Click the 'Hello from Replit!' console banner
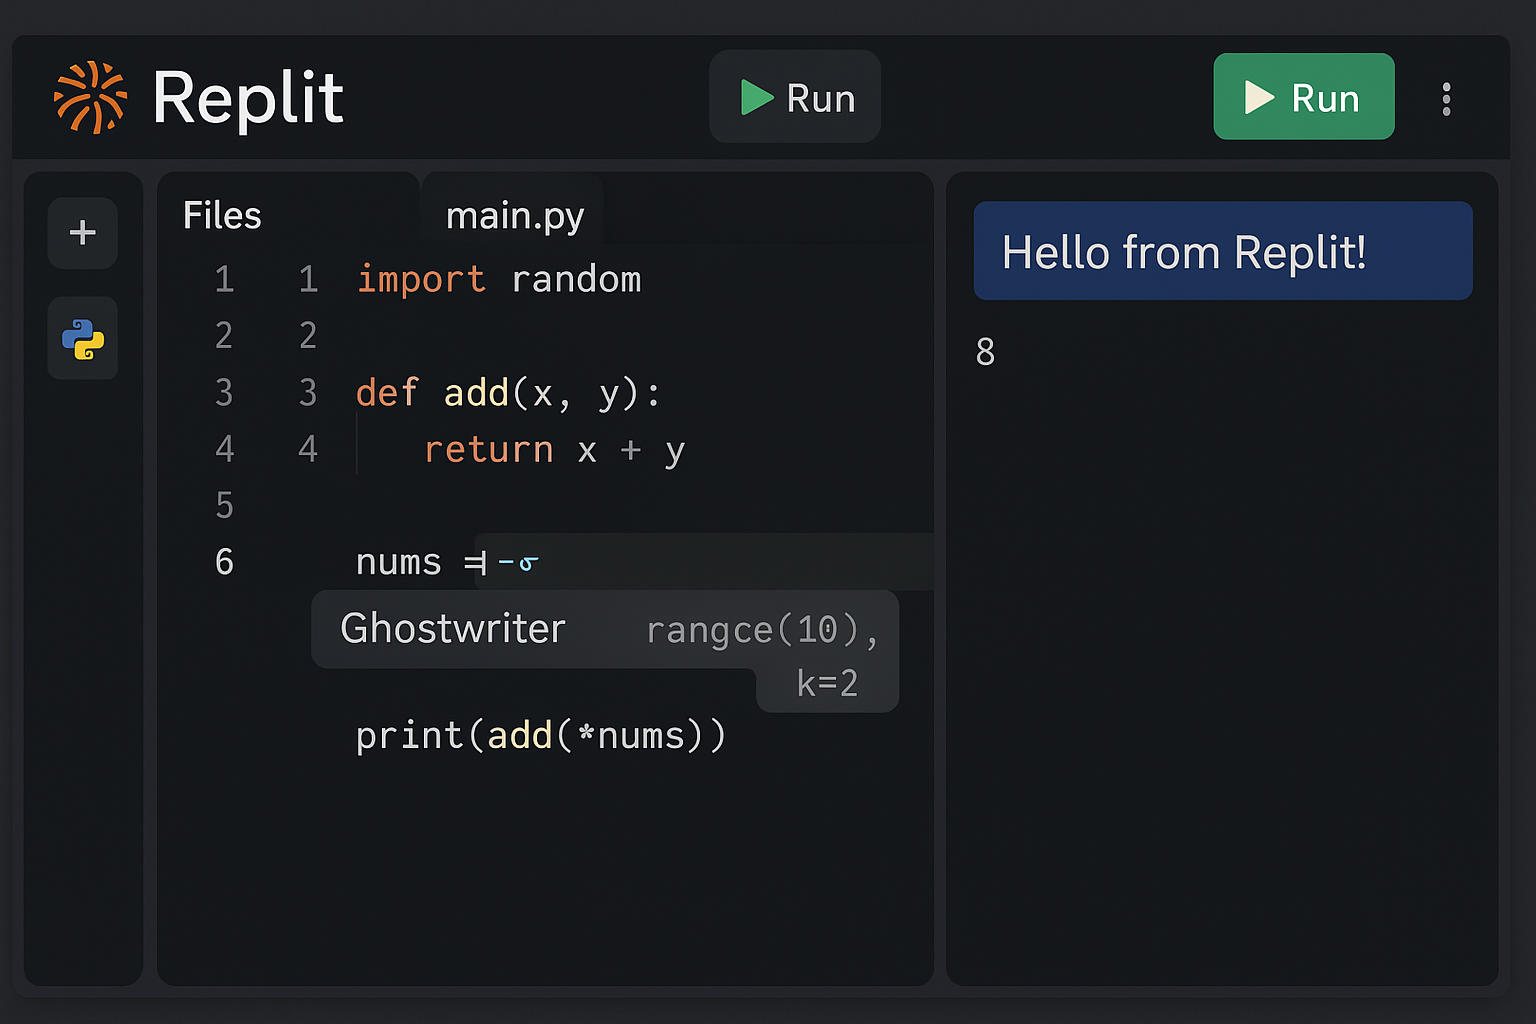The image size is (1536, 1024). [x=1223, y=251]
